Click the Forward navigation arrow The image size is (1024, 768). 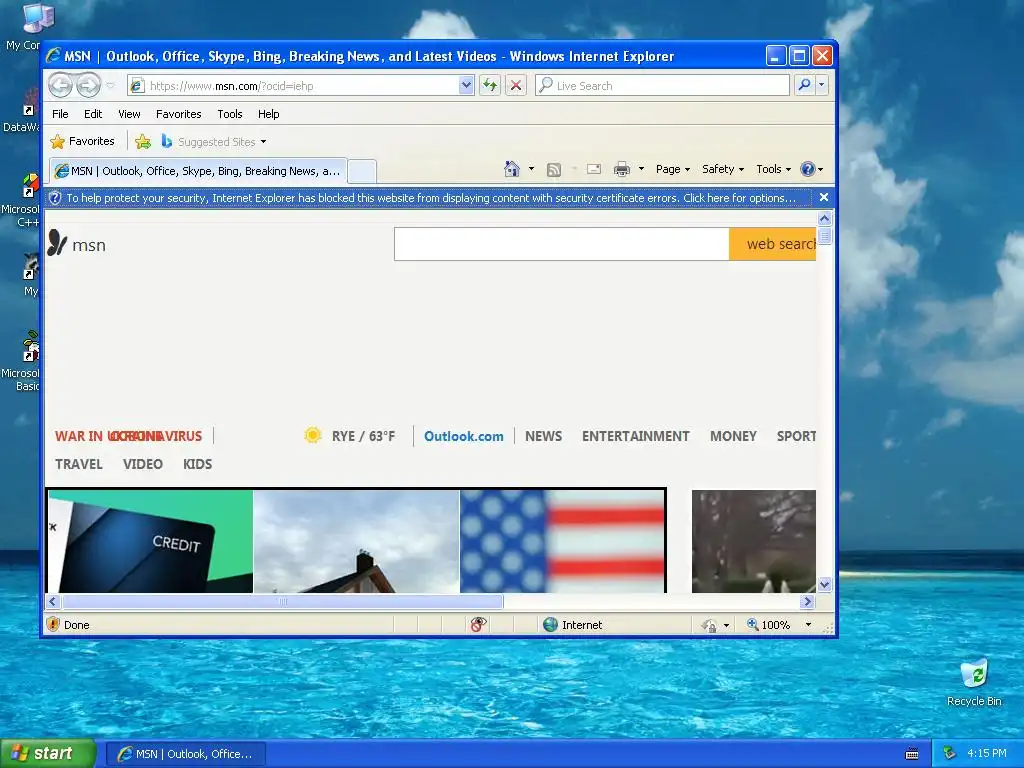88,85
